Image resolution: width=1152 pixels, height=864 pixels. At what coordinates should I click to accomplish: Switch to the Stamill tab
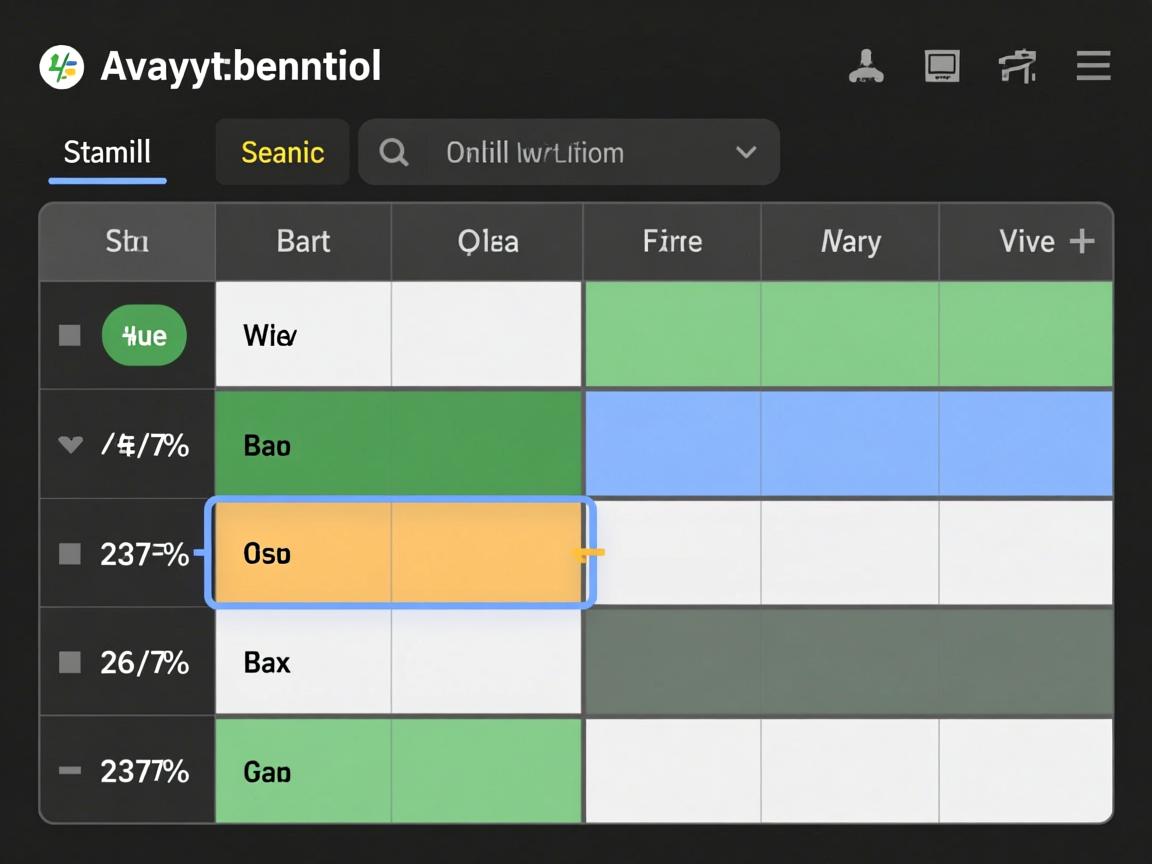107,153
